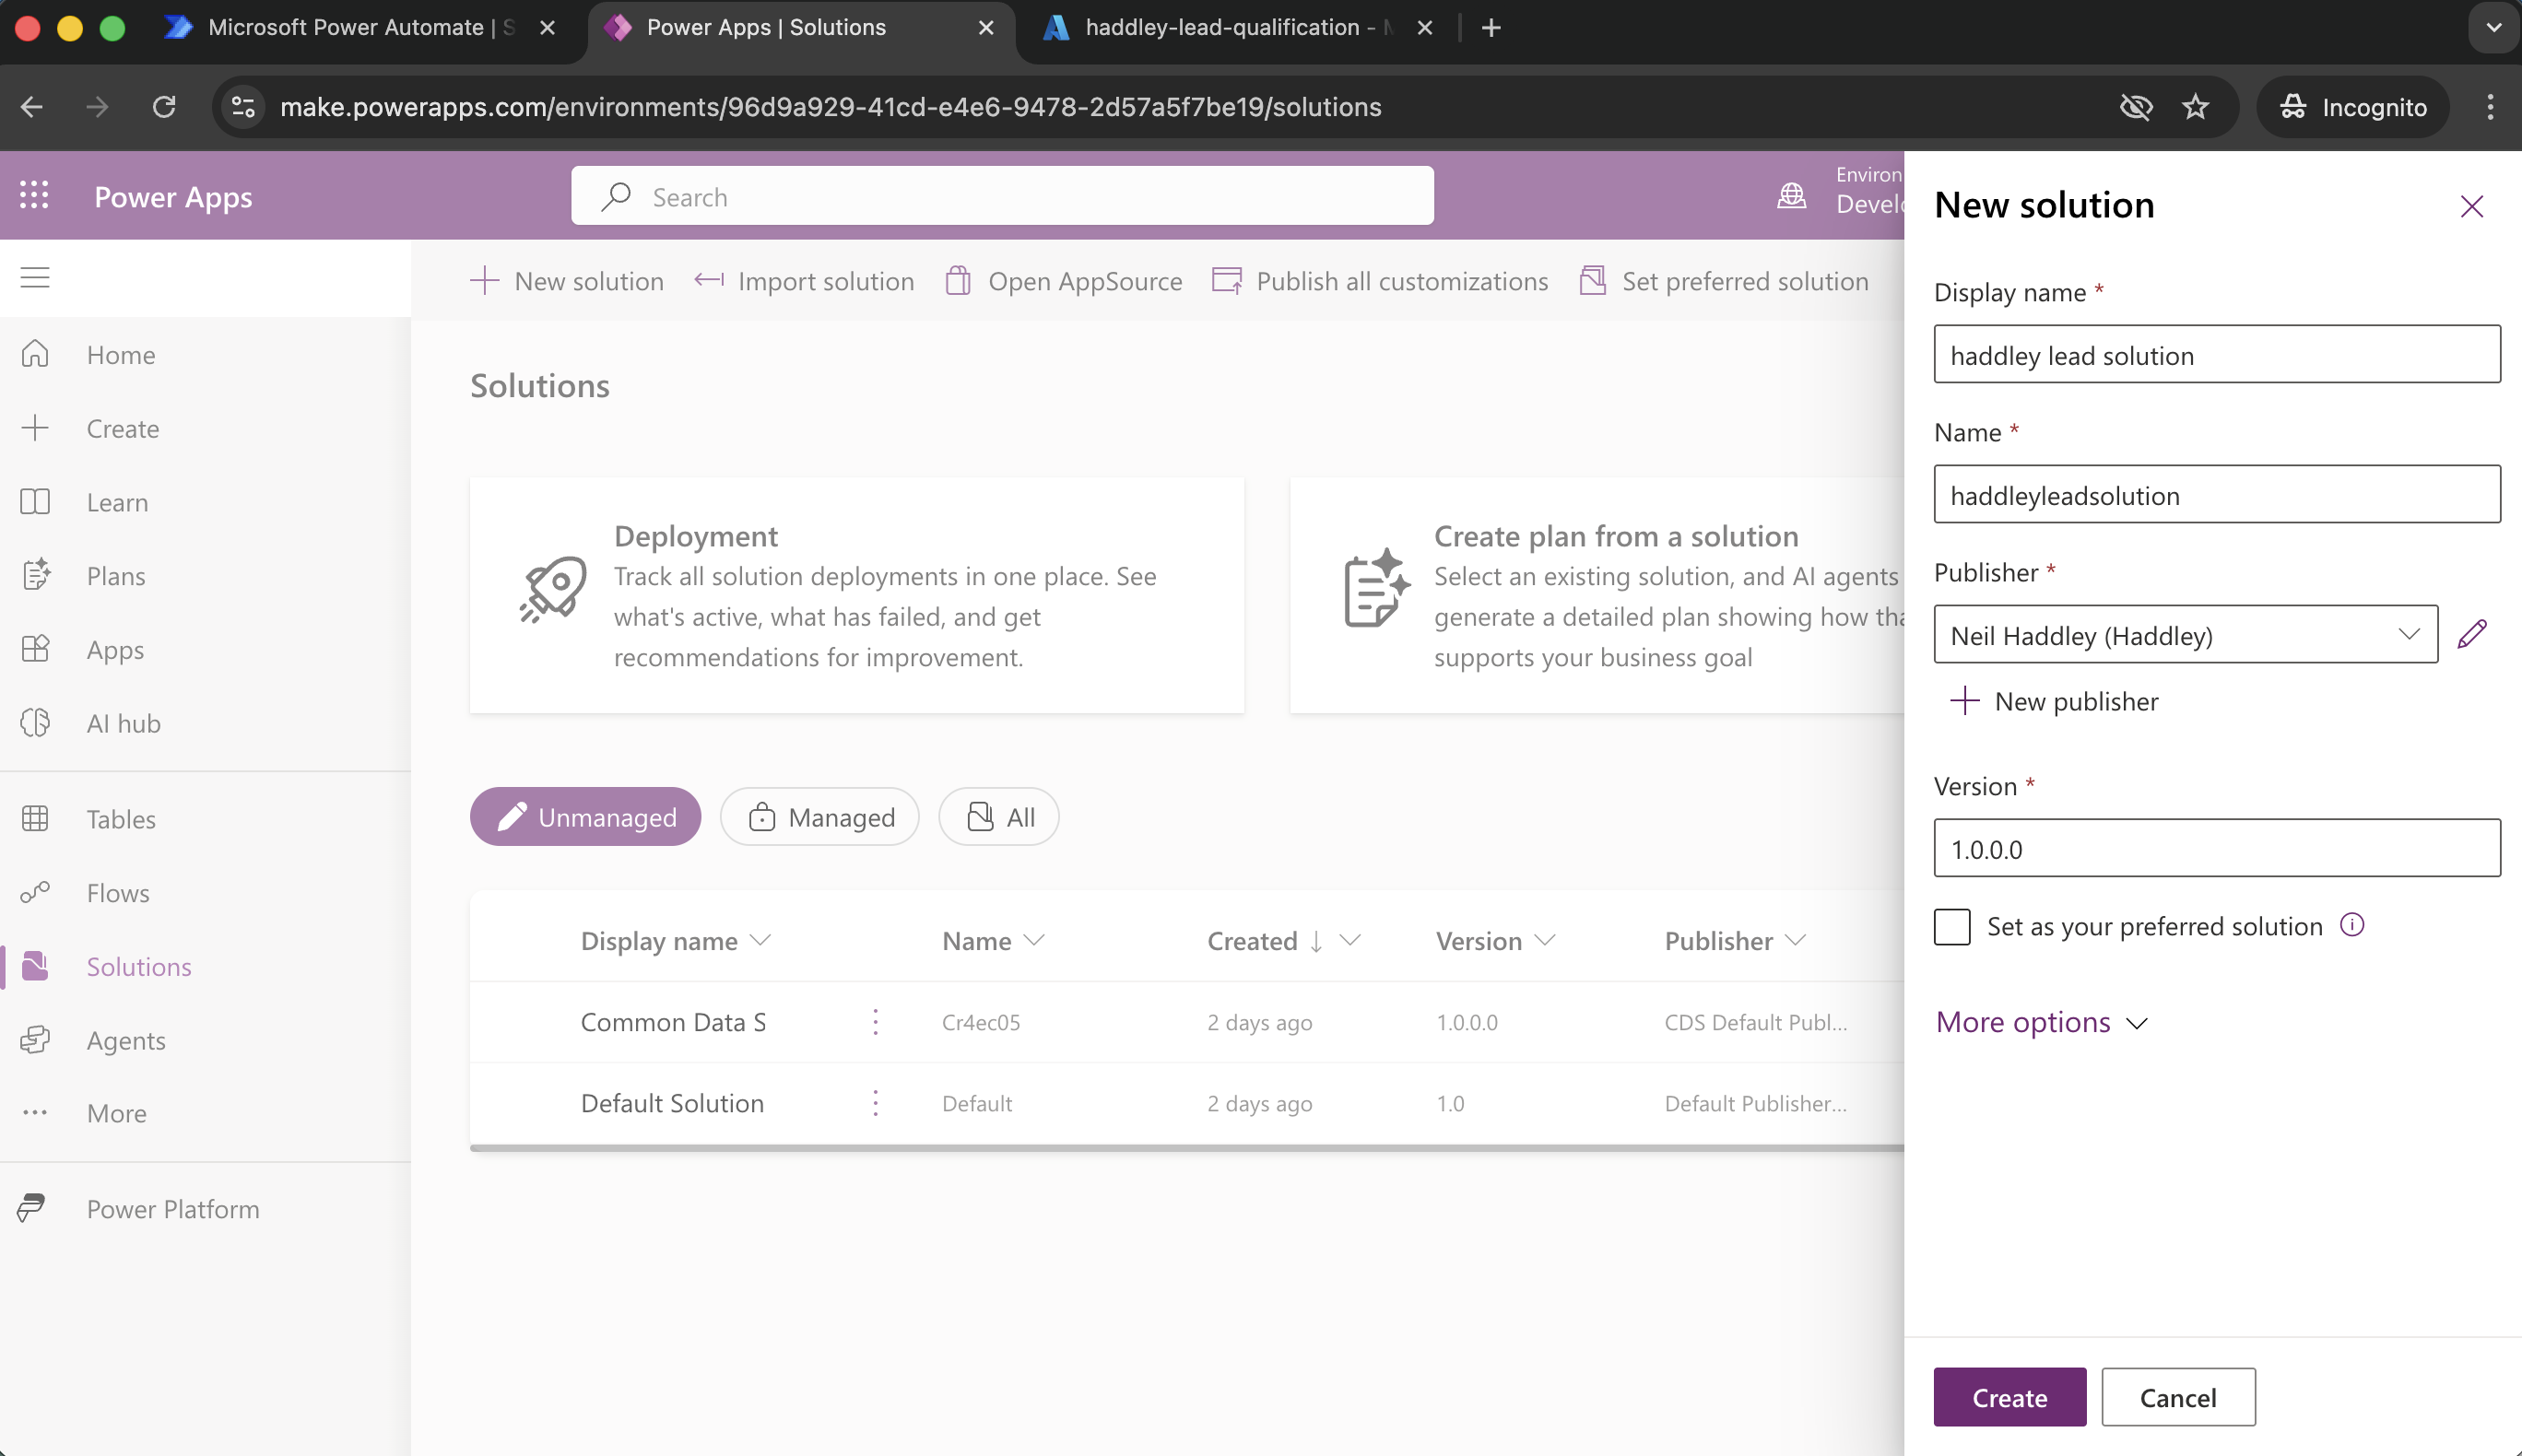Close the New solution panel

point(2471,206)
